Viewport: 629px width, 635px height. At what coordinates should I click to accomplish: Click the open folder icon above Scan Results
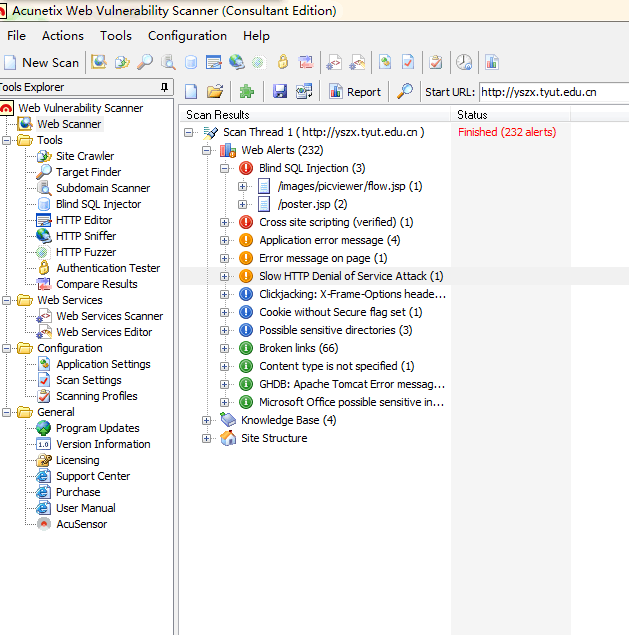(215, 92)
